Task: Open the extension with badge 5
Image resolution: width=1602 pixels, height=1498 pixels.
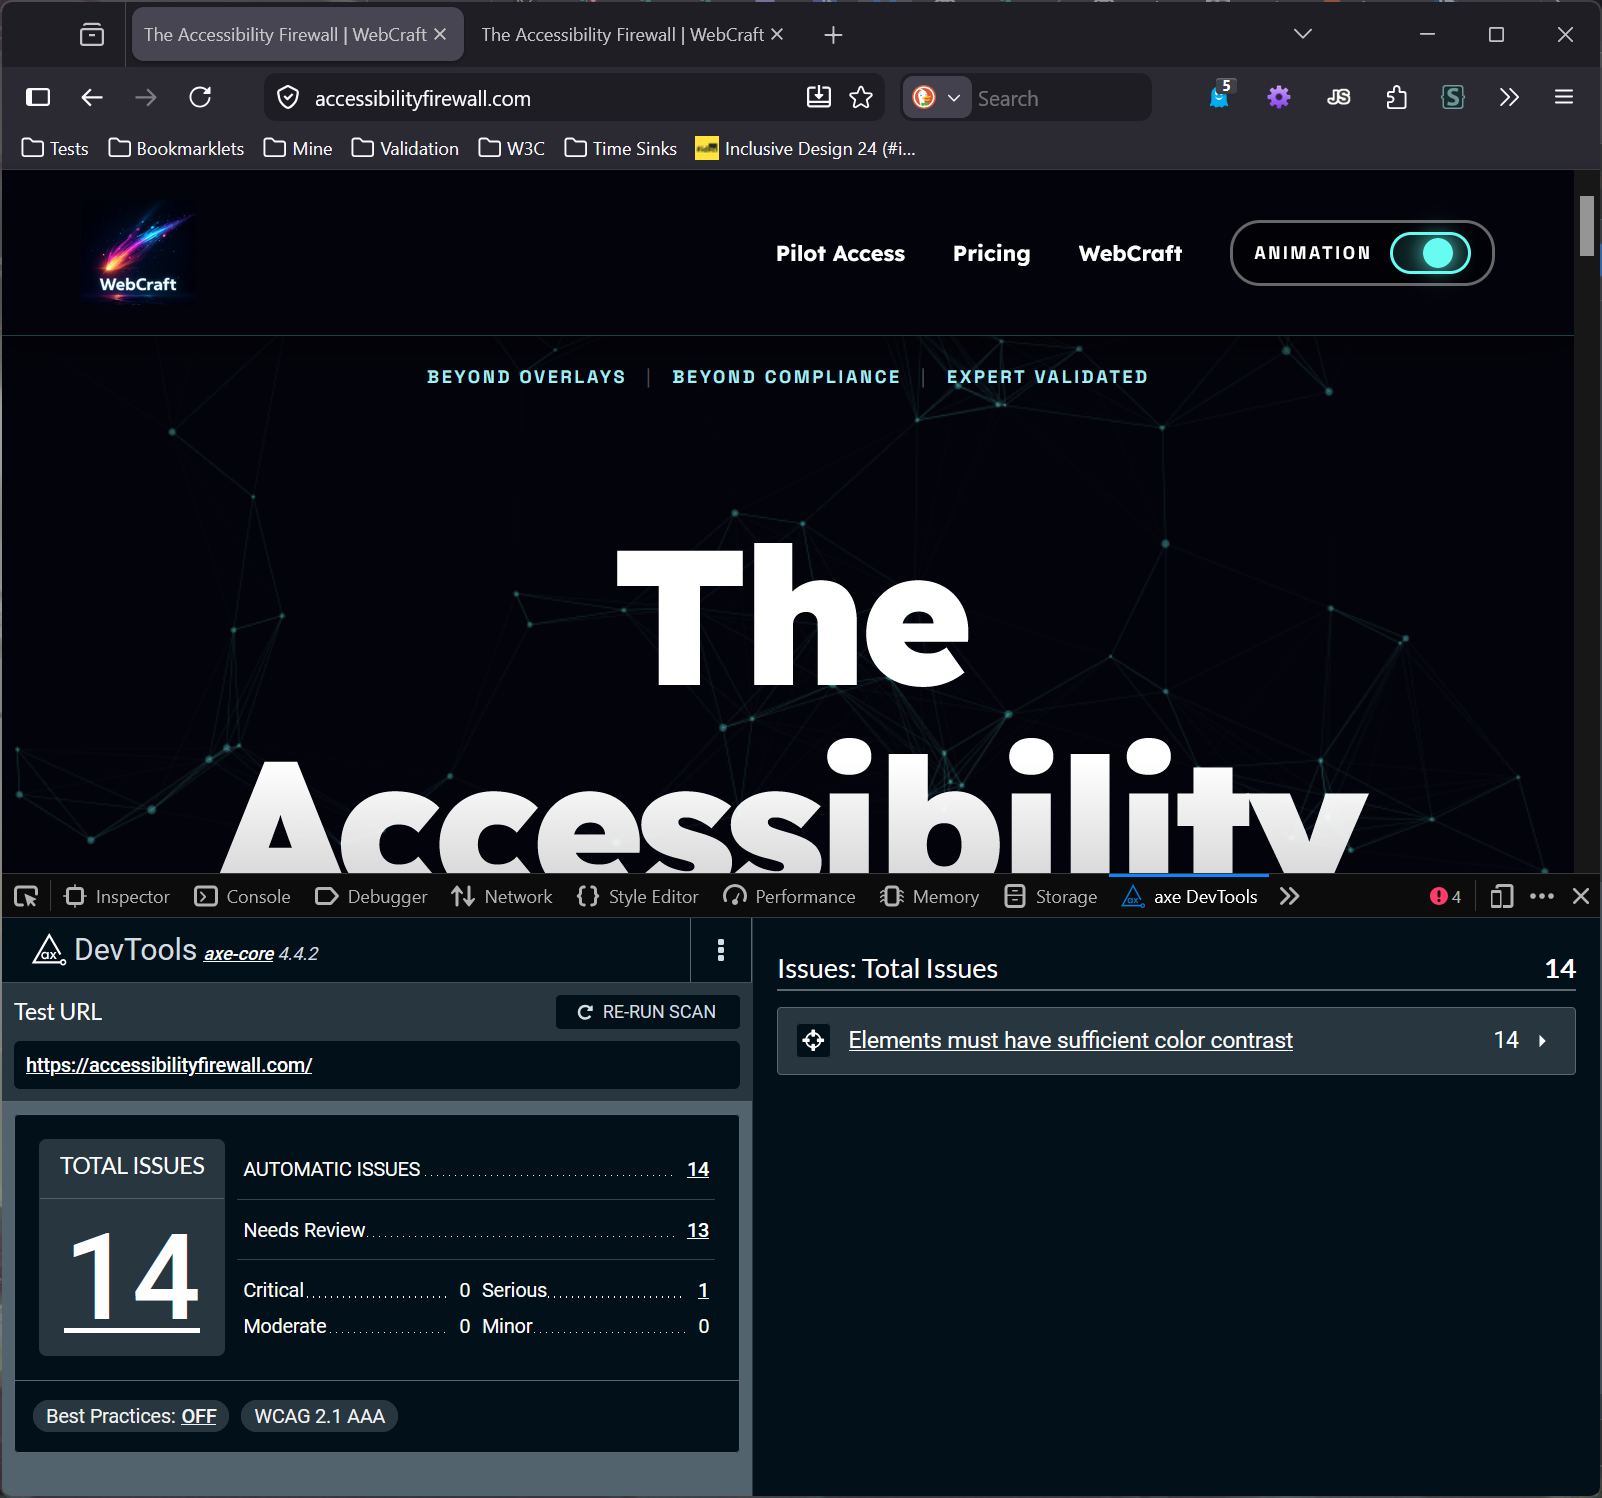Action: point(1221,95)
